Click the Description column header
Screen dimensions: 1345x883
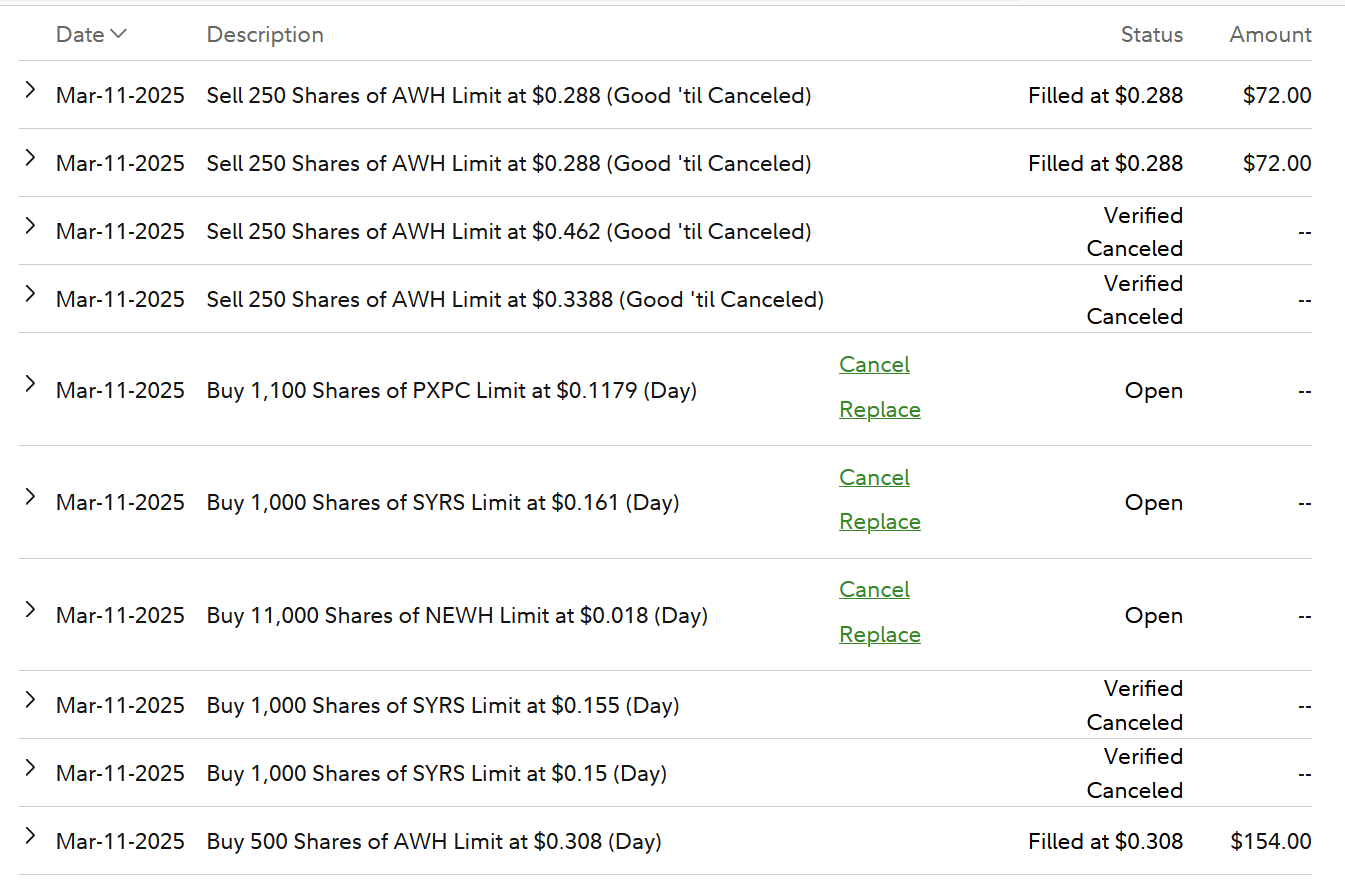tap(265, 35)
